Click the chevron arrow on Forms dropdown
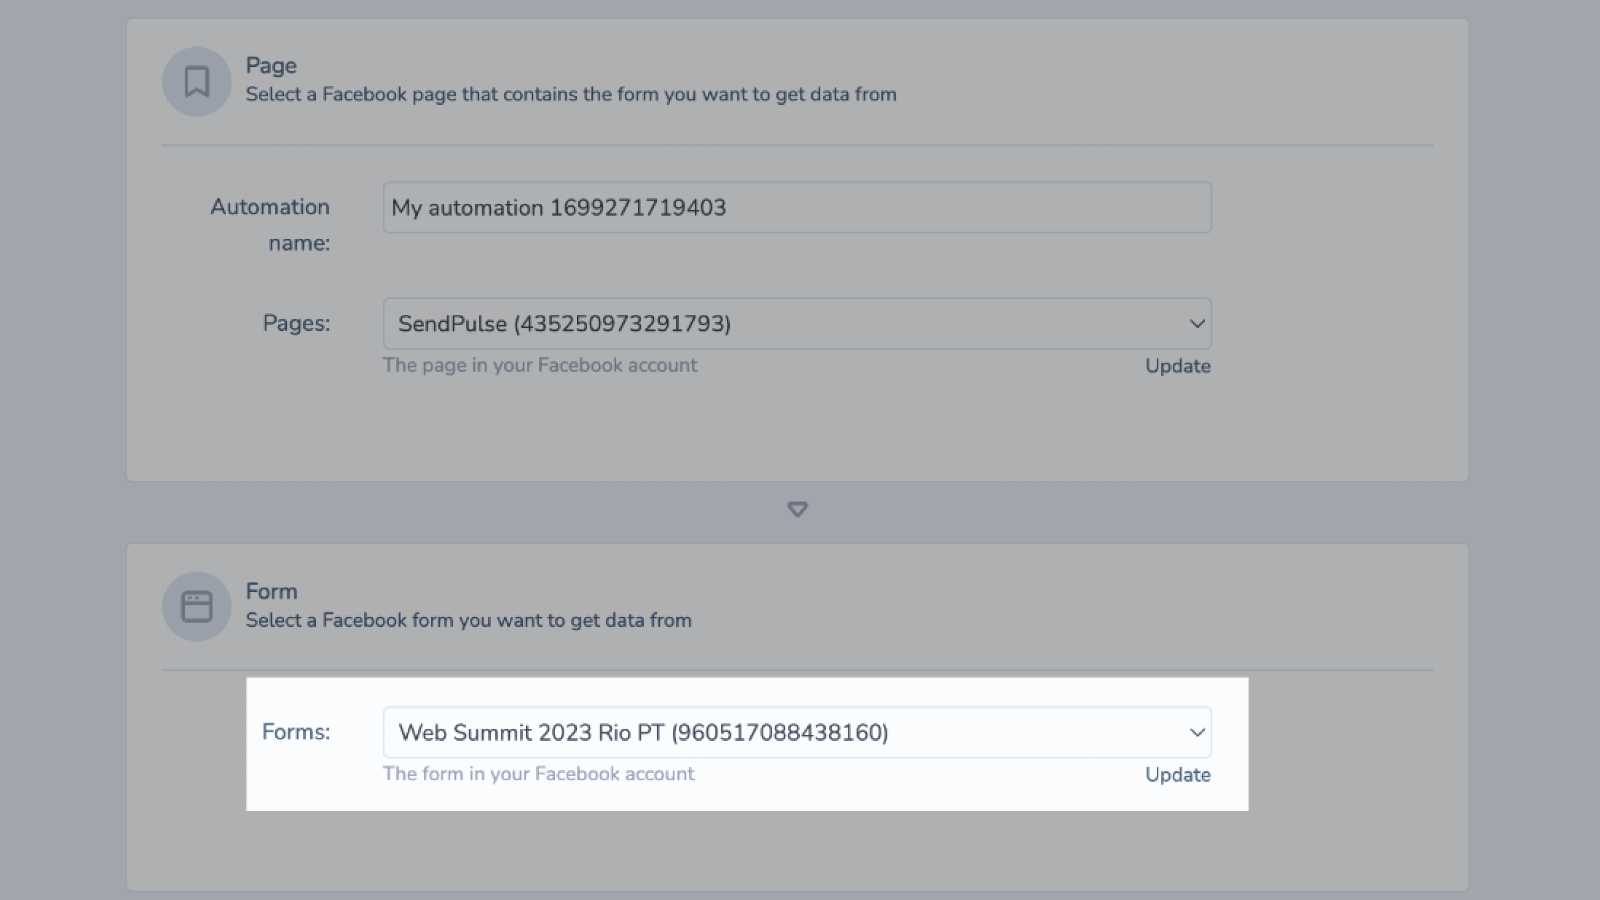The width and height of the screenshot is (1600, 900). [1196, 733]
